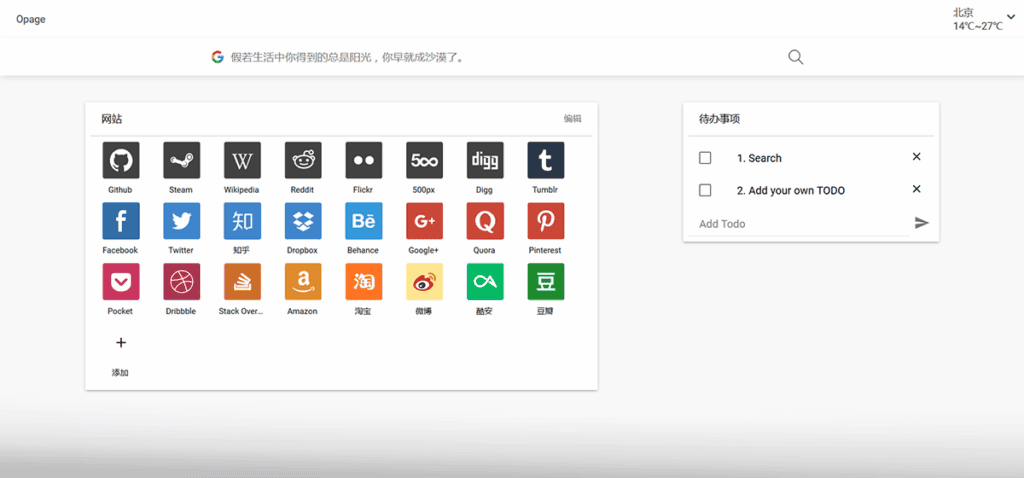The image size is (1024, 478).
Task: Focus the Add Todo input field
Action: (799, 224)
